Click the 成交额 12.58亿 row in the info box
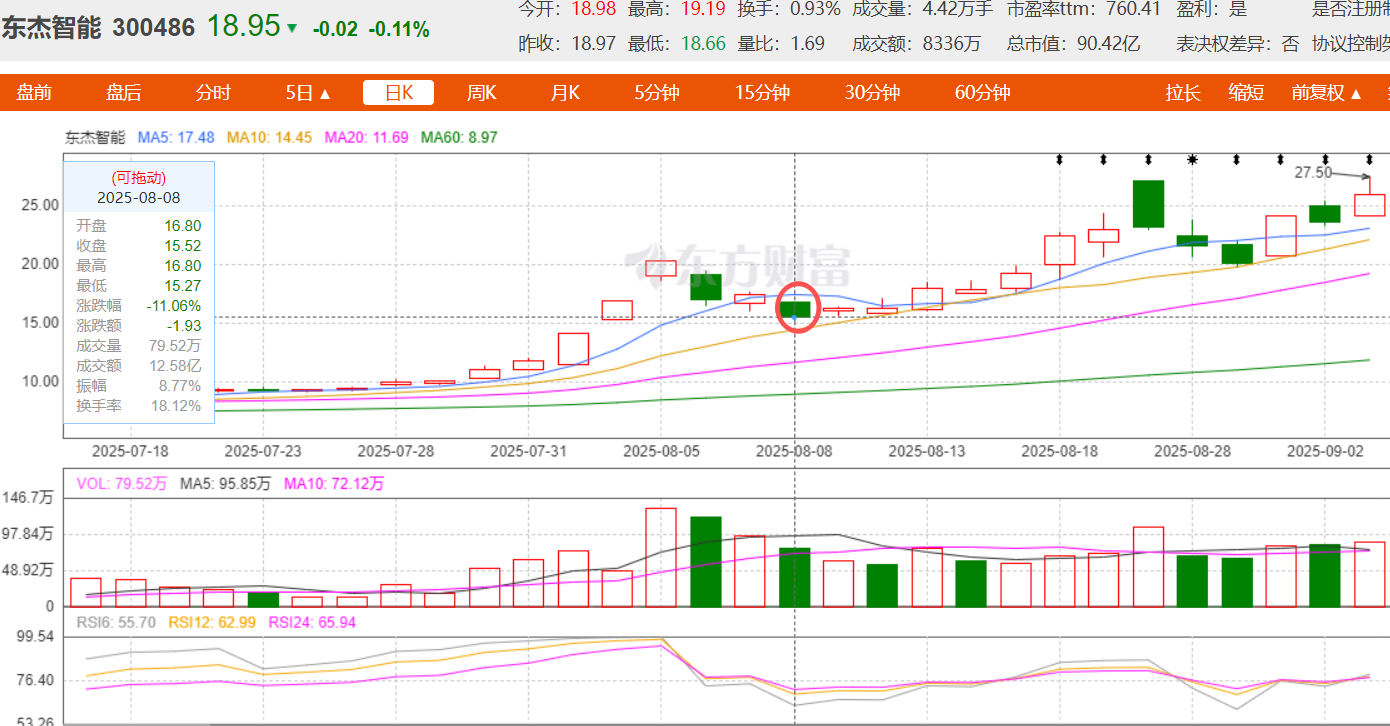1390x726 pixels. point(139,366)
